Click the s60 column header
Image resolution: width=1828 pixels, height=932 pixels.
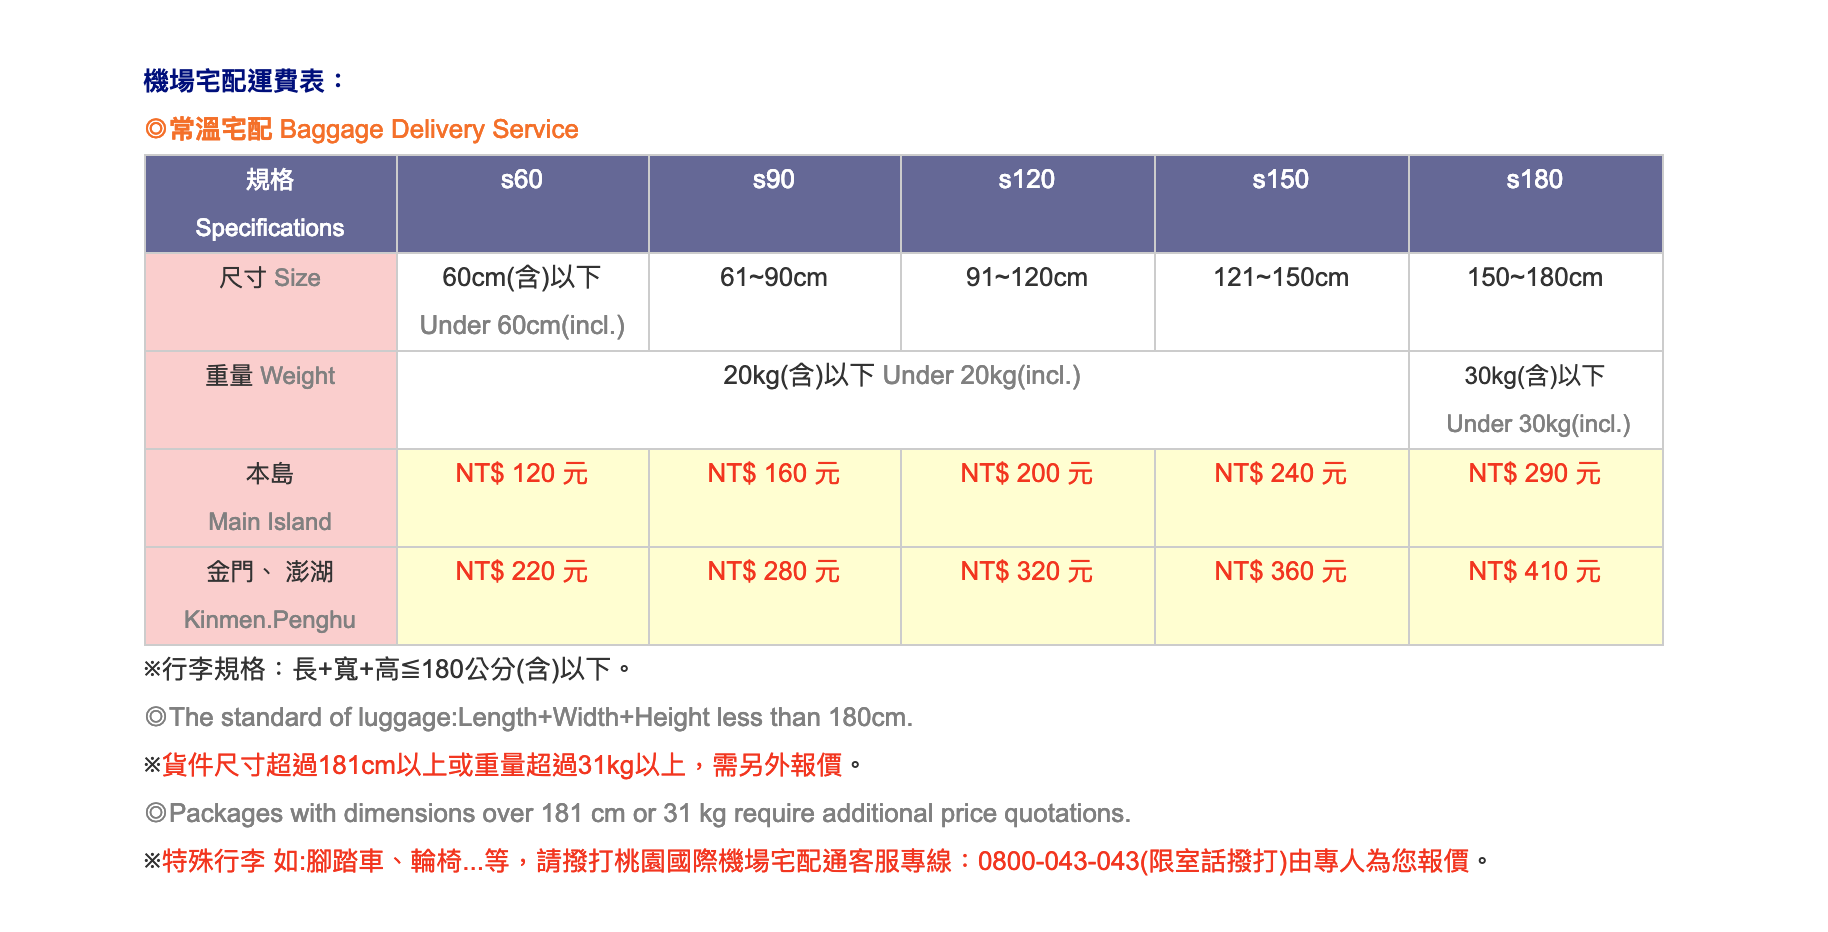pyautogui.click(x=522, y=204)
